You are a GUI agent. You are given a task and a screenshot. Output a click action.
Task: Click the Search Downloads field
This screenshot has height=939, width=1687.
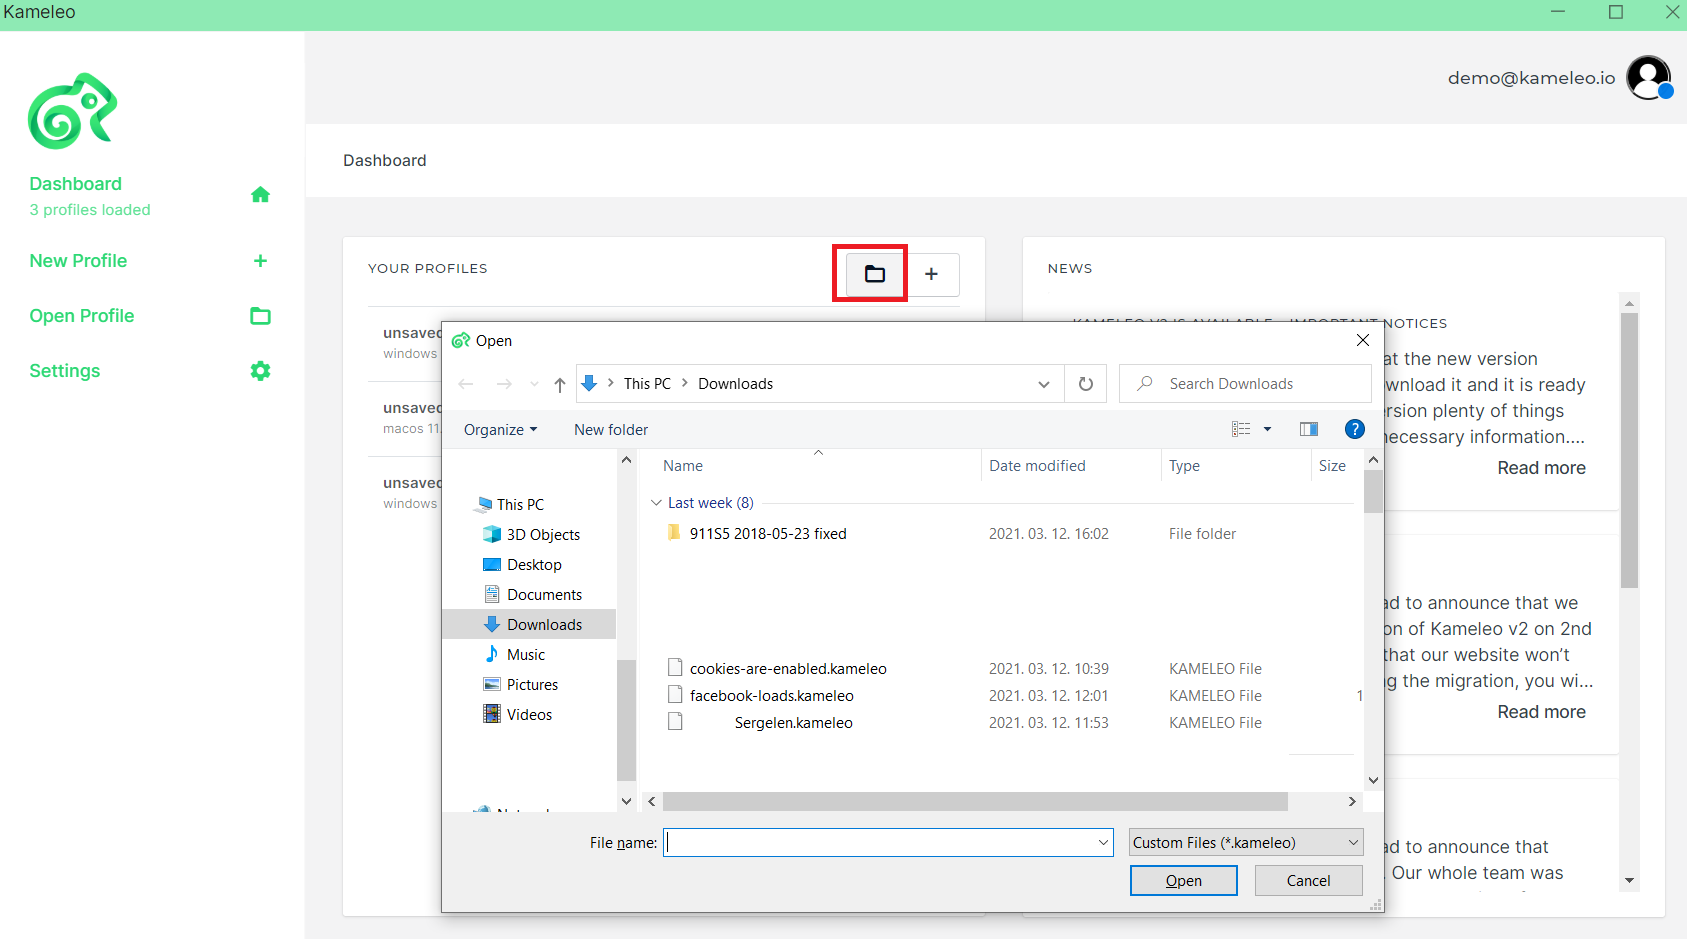pos(1245,384)
